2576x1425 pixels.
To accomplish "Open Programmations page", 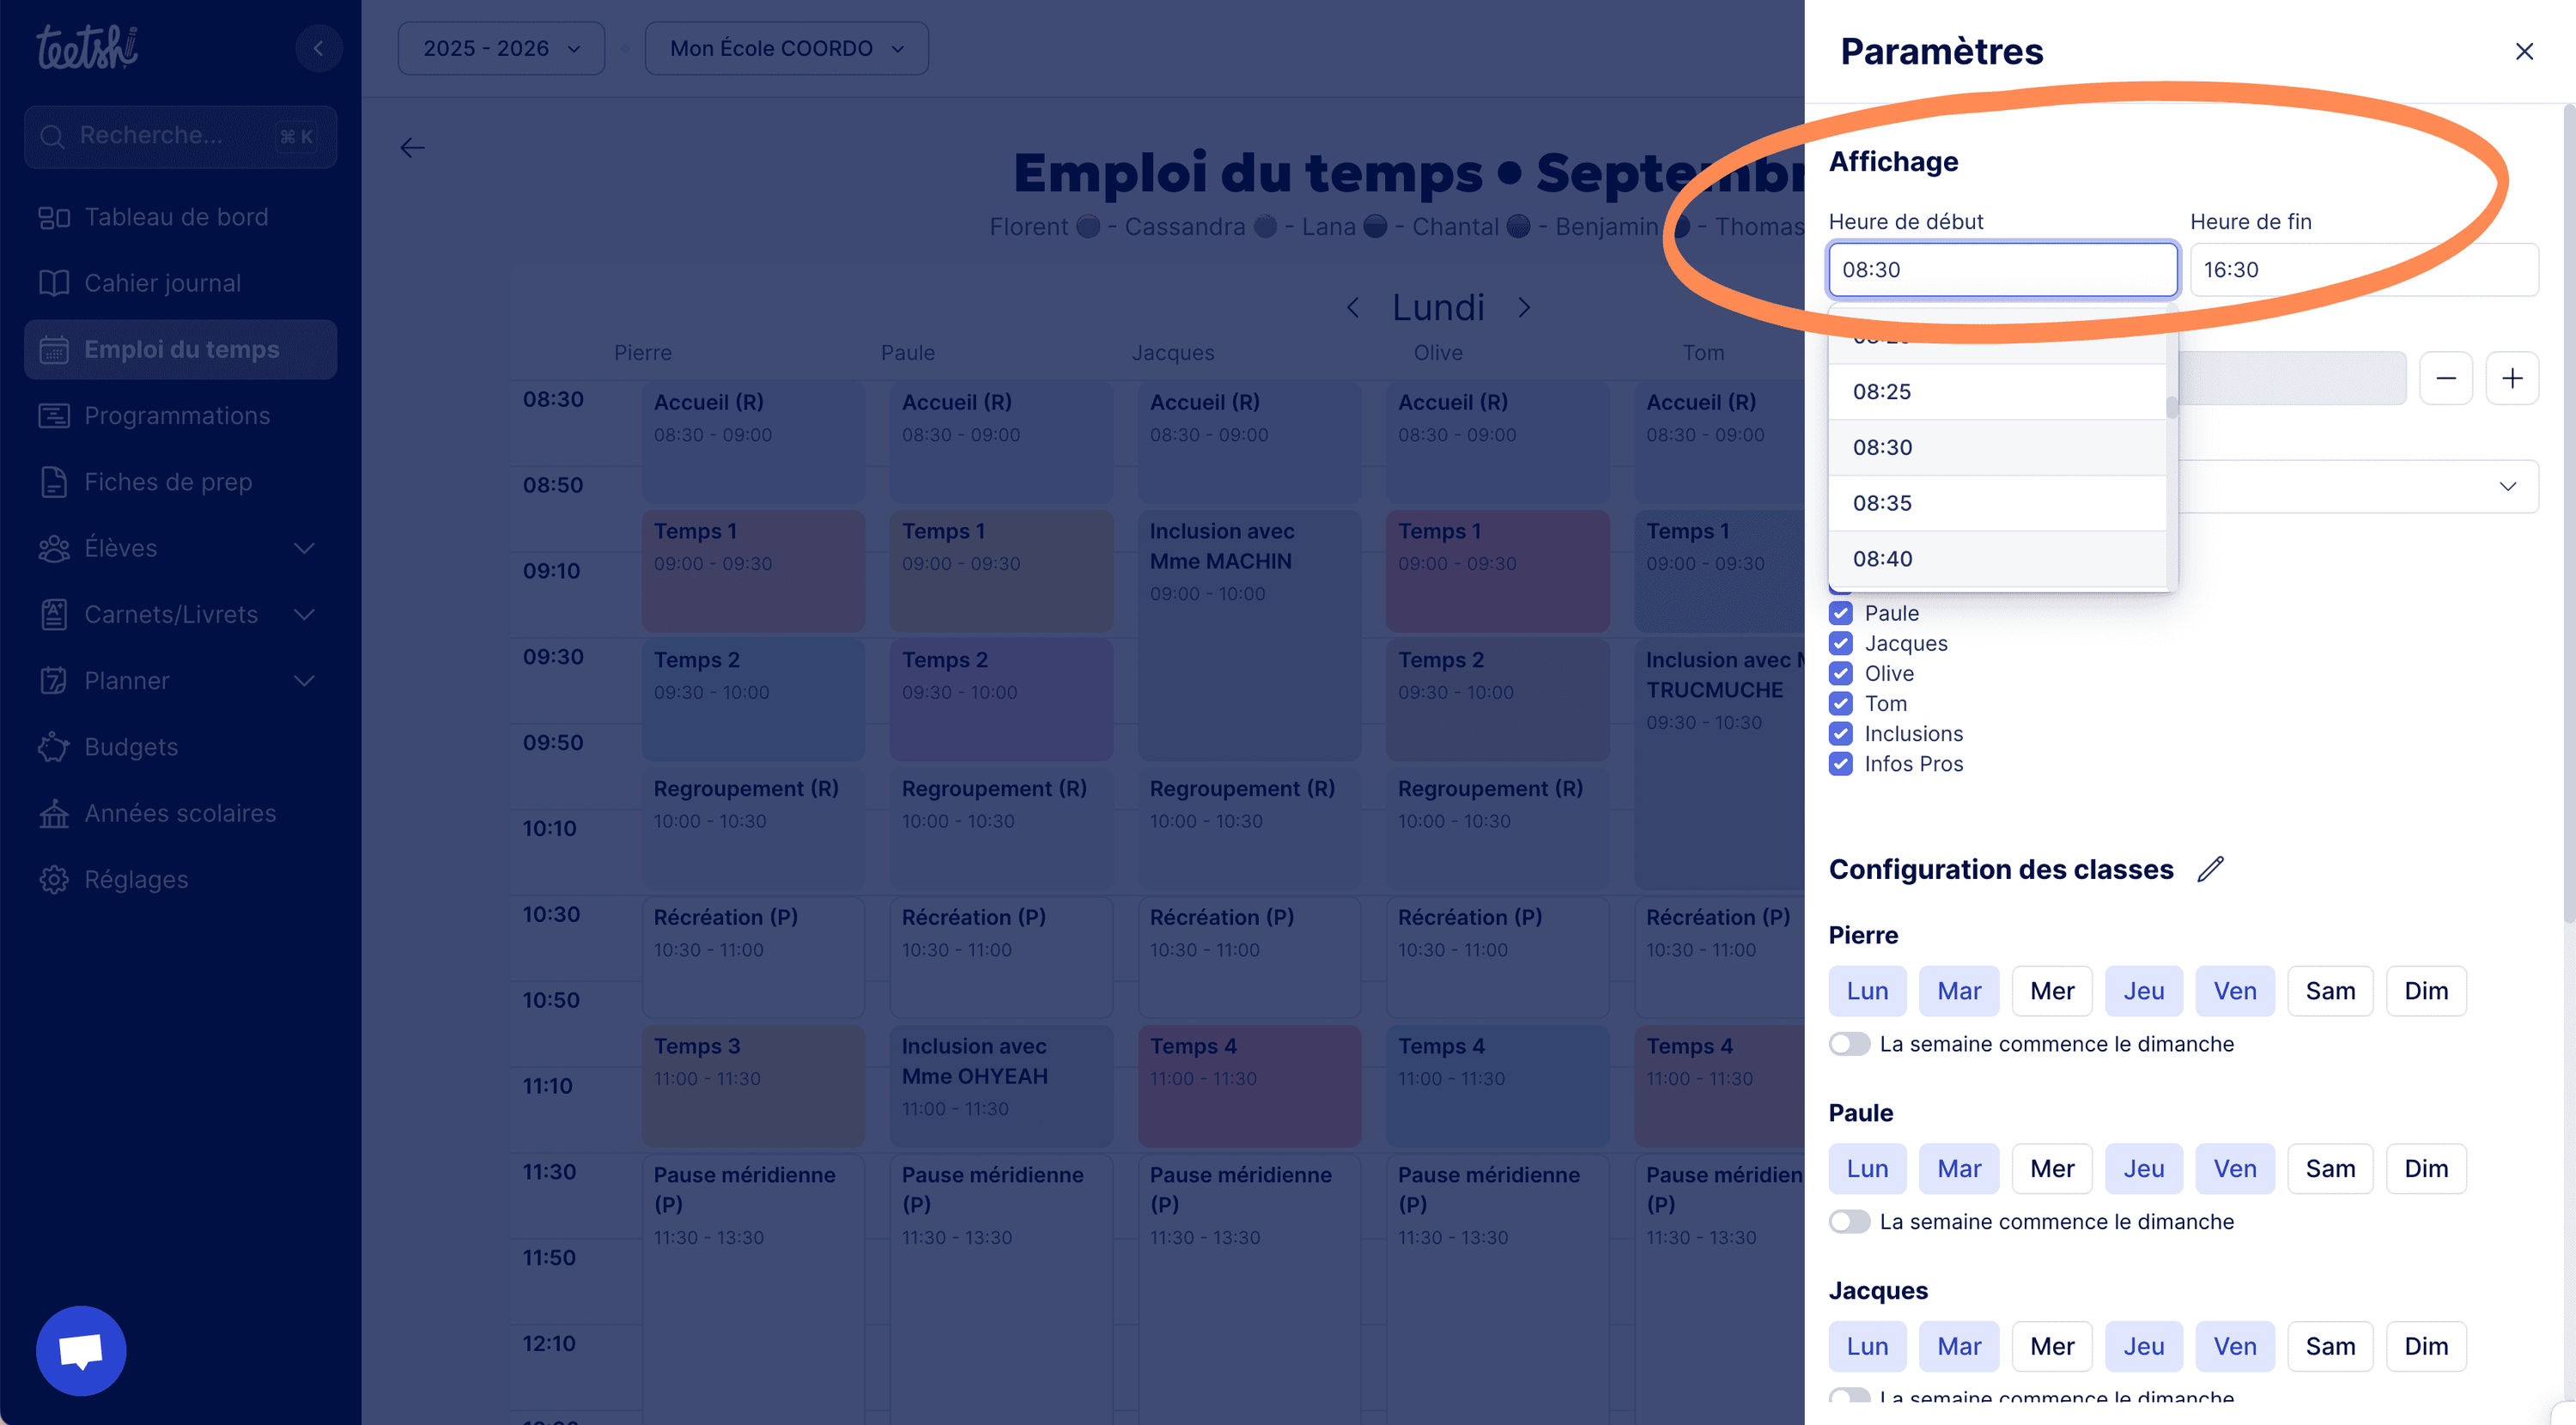I will (180, 415).
